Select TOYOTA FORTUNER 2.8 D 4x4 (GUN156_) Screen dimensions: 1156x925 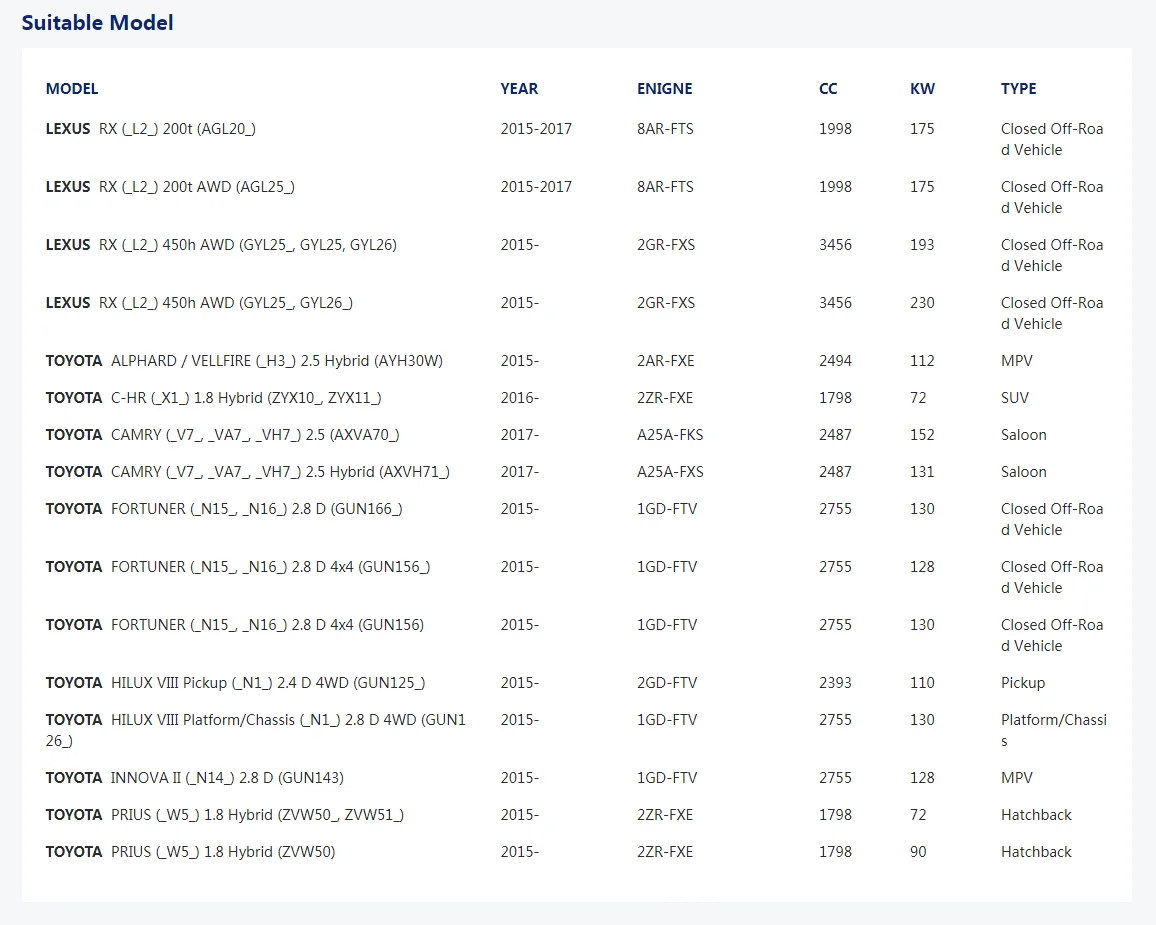[238, 567]
